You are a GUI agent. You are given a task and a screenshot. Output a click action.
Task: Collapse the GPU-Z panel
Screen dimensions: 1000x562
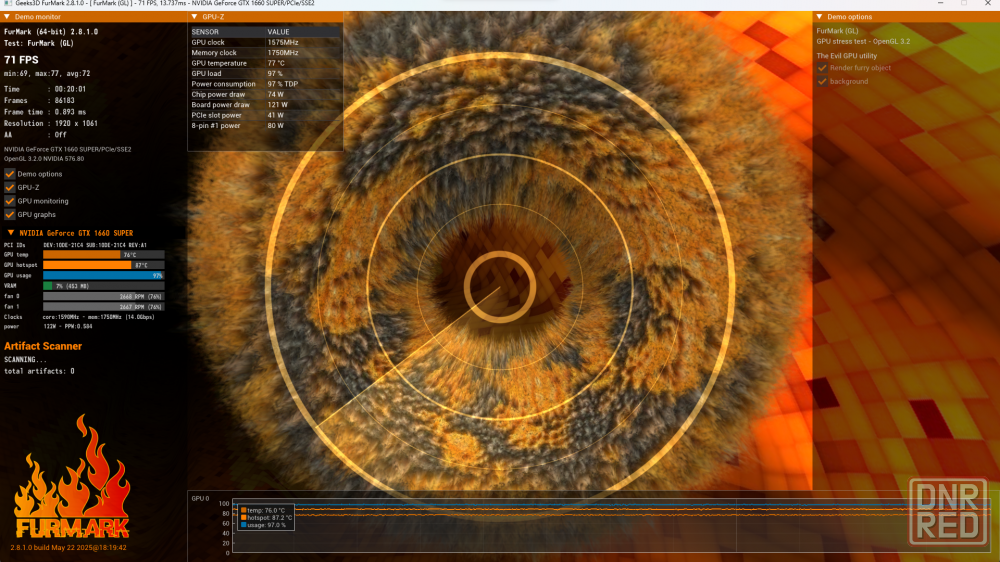[x=195, y=17]
